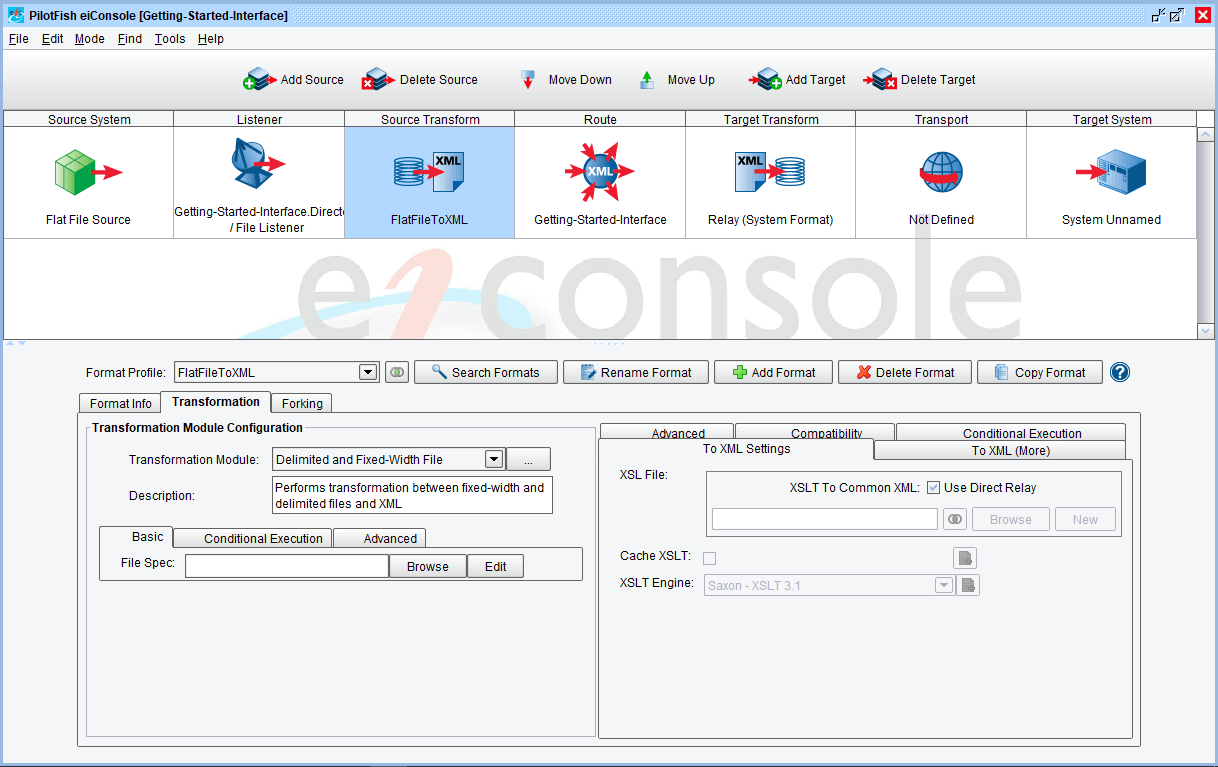Select the Listener satellite dish icon
This screenshot has height=767, width=1218.
[258, 163]
